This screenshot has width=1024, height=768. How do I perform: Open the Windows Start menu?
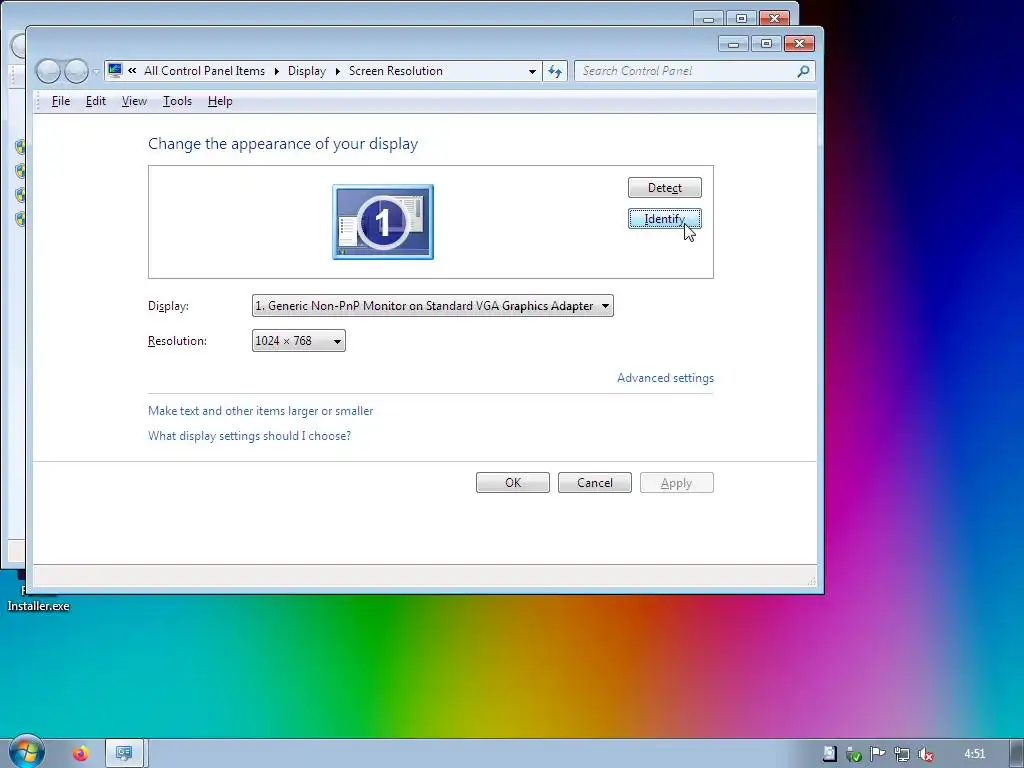pos(26,752)
